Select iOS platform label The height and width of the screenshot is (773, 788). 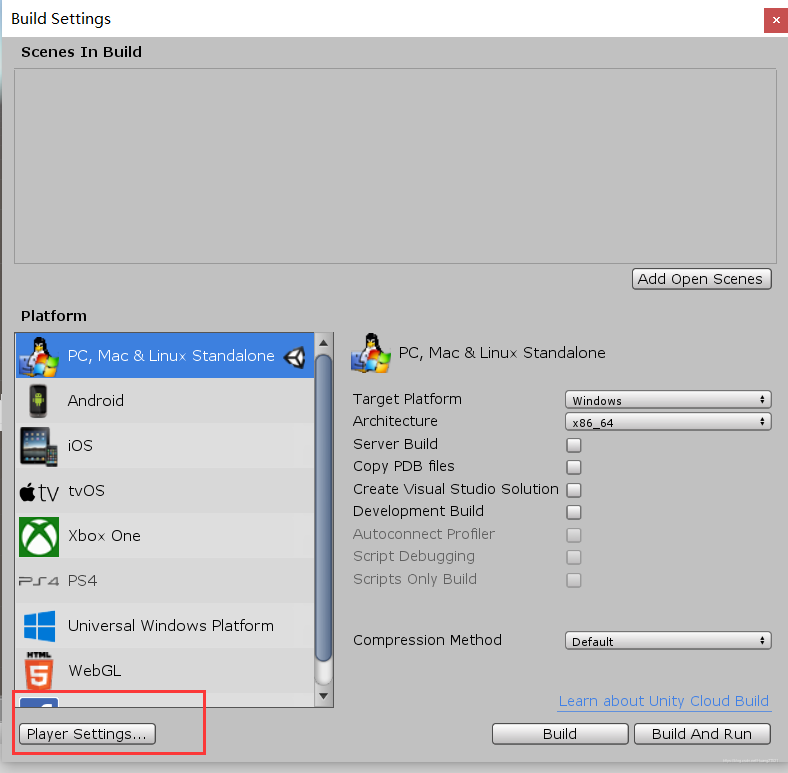pyautogui.click(x=80, y=446)
